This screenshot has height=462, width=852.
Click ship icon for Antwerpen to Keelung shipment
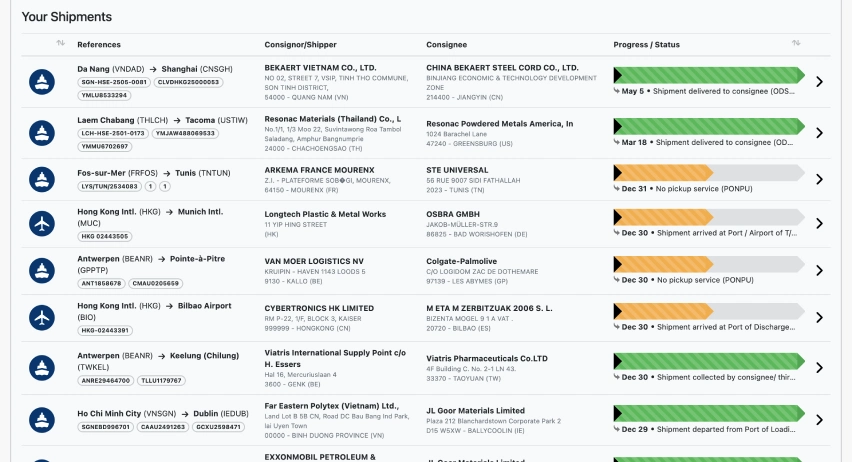pyautogui.click(x=42, y=368)
